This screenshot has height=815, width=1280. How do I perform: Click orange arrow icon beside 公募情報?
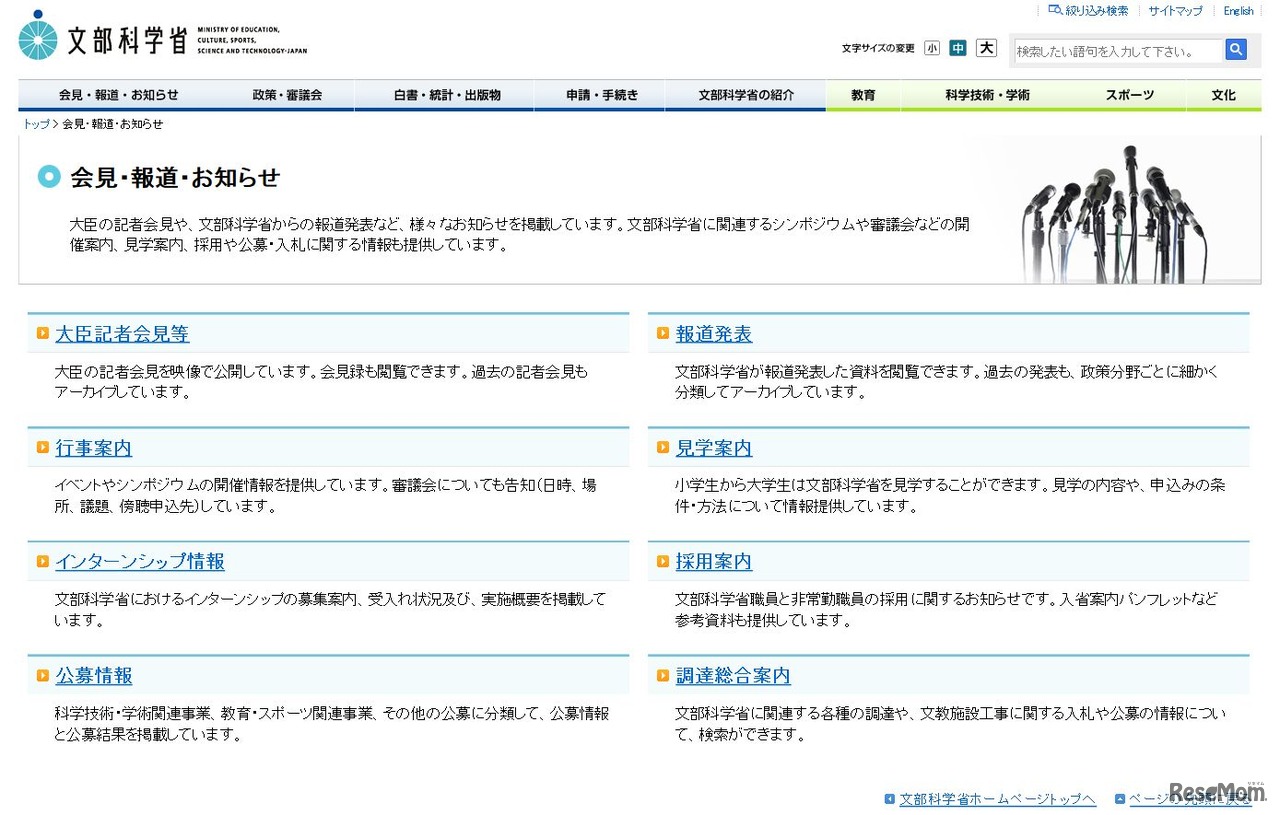coord(43,676)
